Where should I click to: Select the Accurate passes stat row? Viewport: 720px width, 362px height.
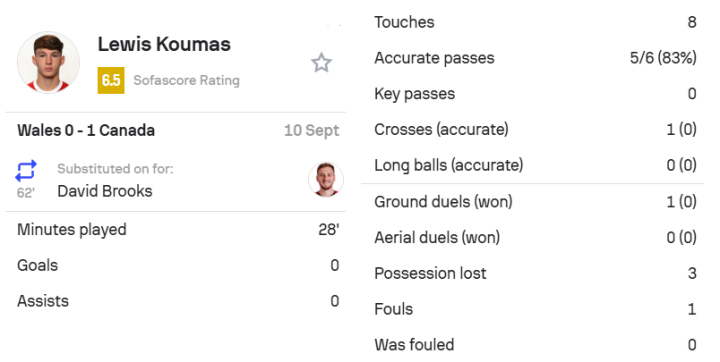pos(533,58)
